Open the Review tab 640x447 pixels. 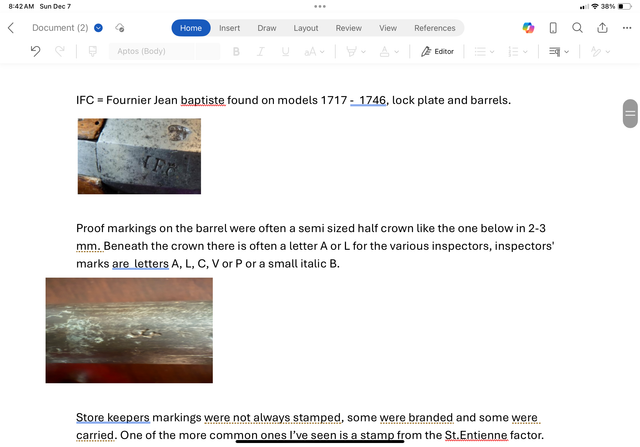349,28
